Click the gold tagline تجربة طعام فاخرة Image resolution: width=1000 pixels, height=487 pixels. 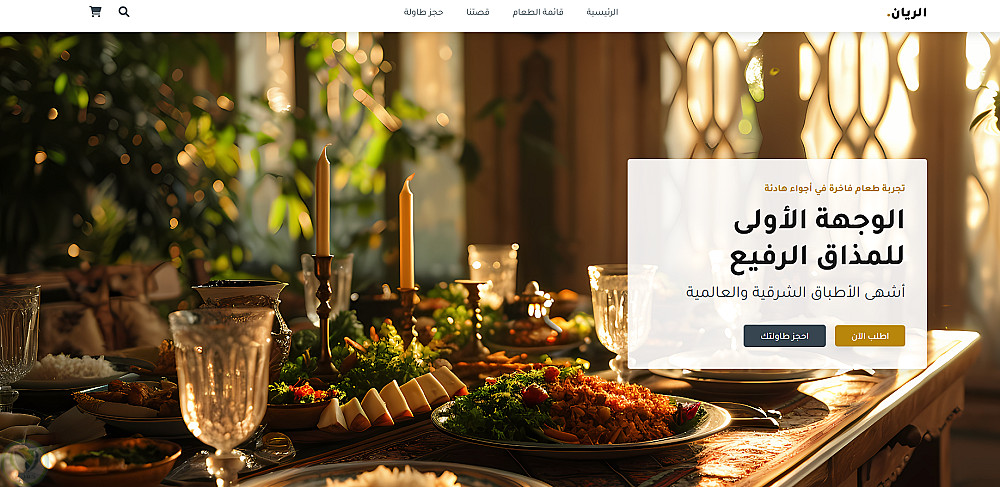click(835, 188)
